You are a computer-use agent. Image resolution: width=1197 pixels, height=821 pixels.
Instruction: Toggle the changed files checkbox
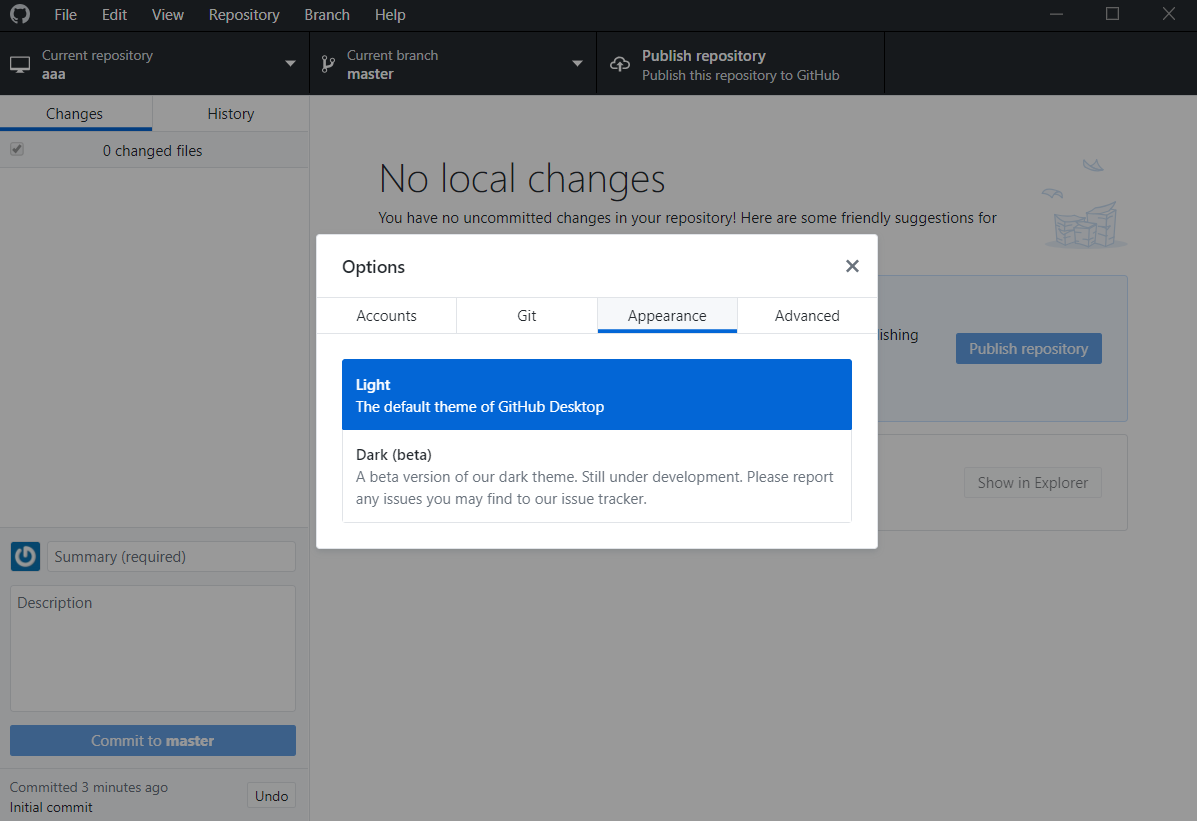click(x=17, y=150)
